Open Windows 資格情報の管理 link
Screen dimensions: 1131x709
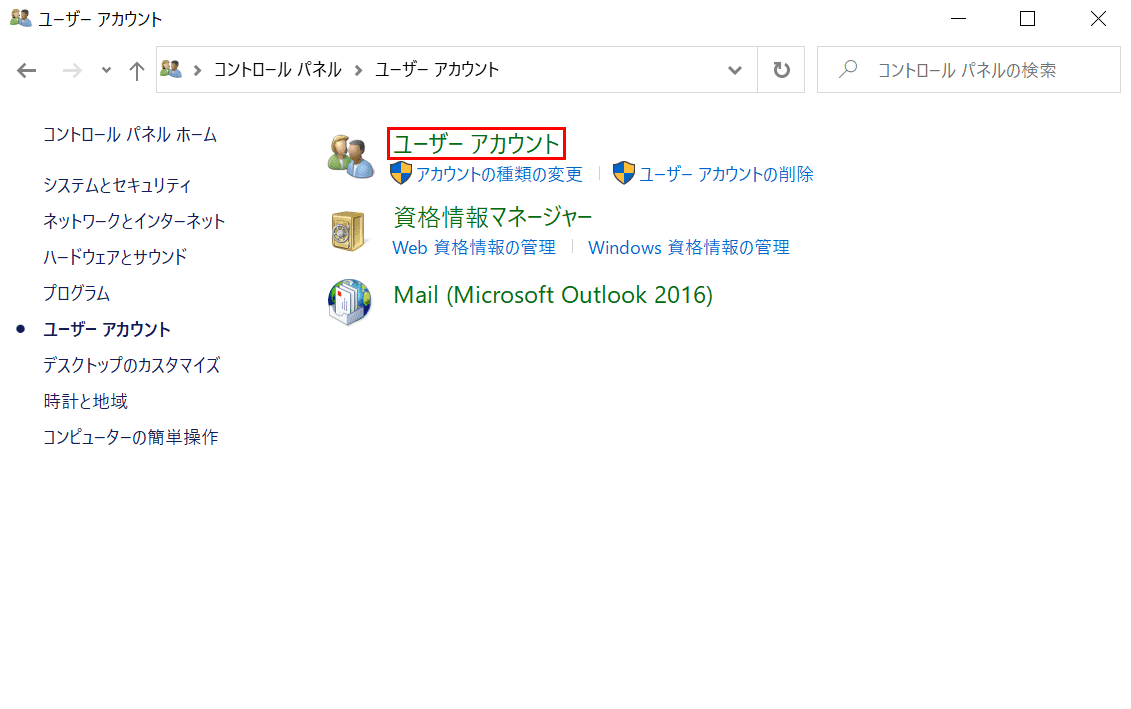[689, 247]
